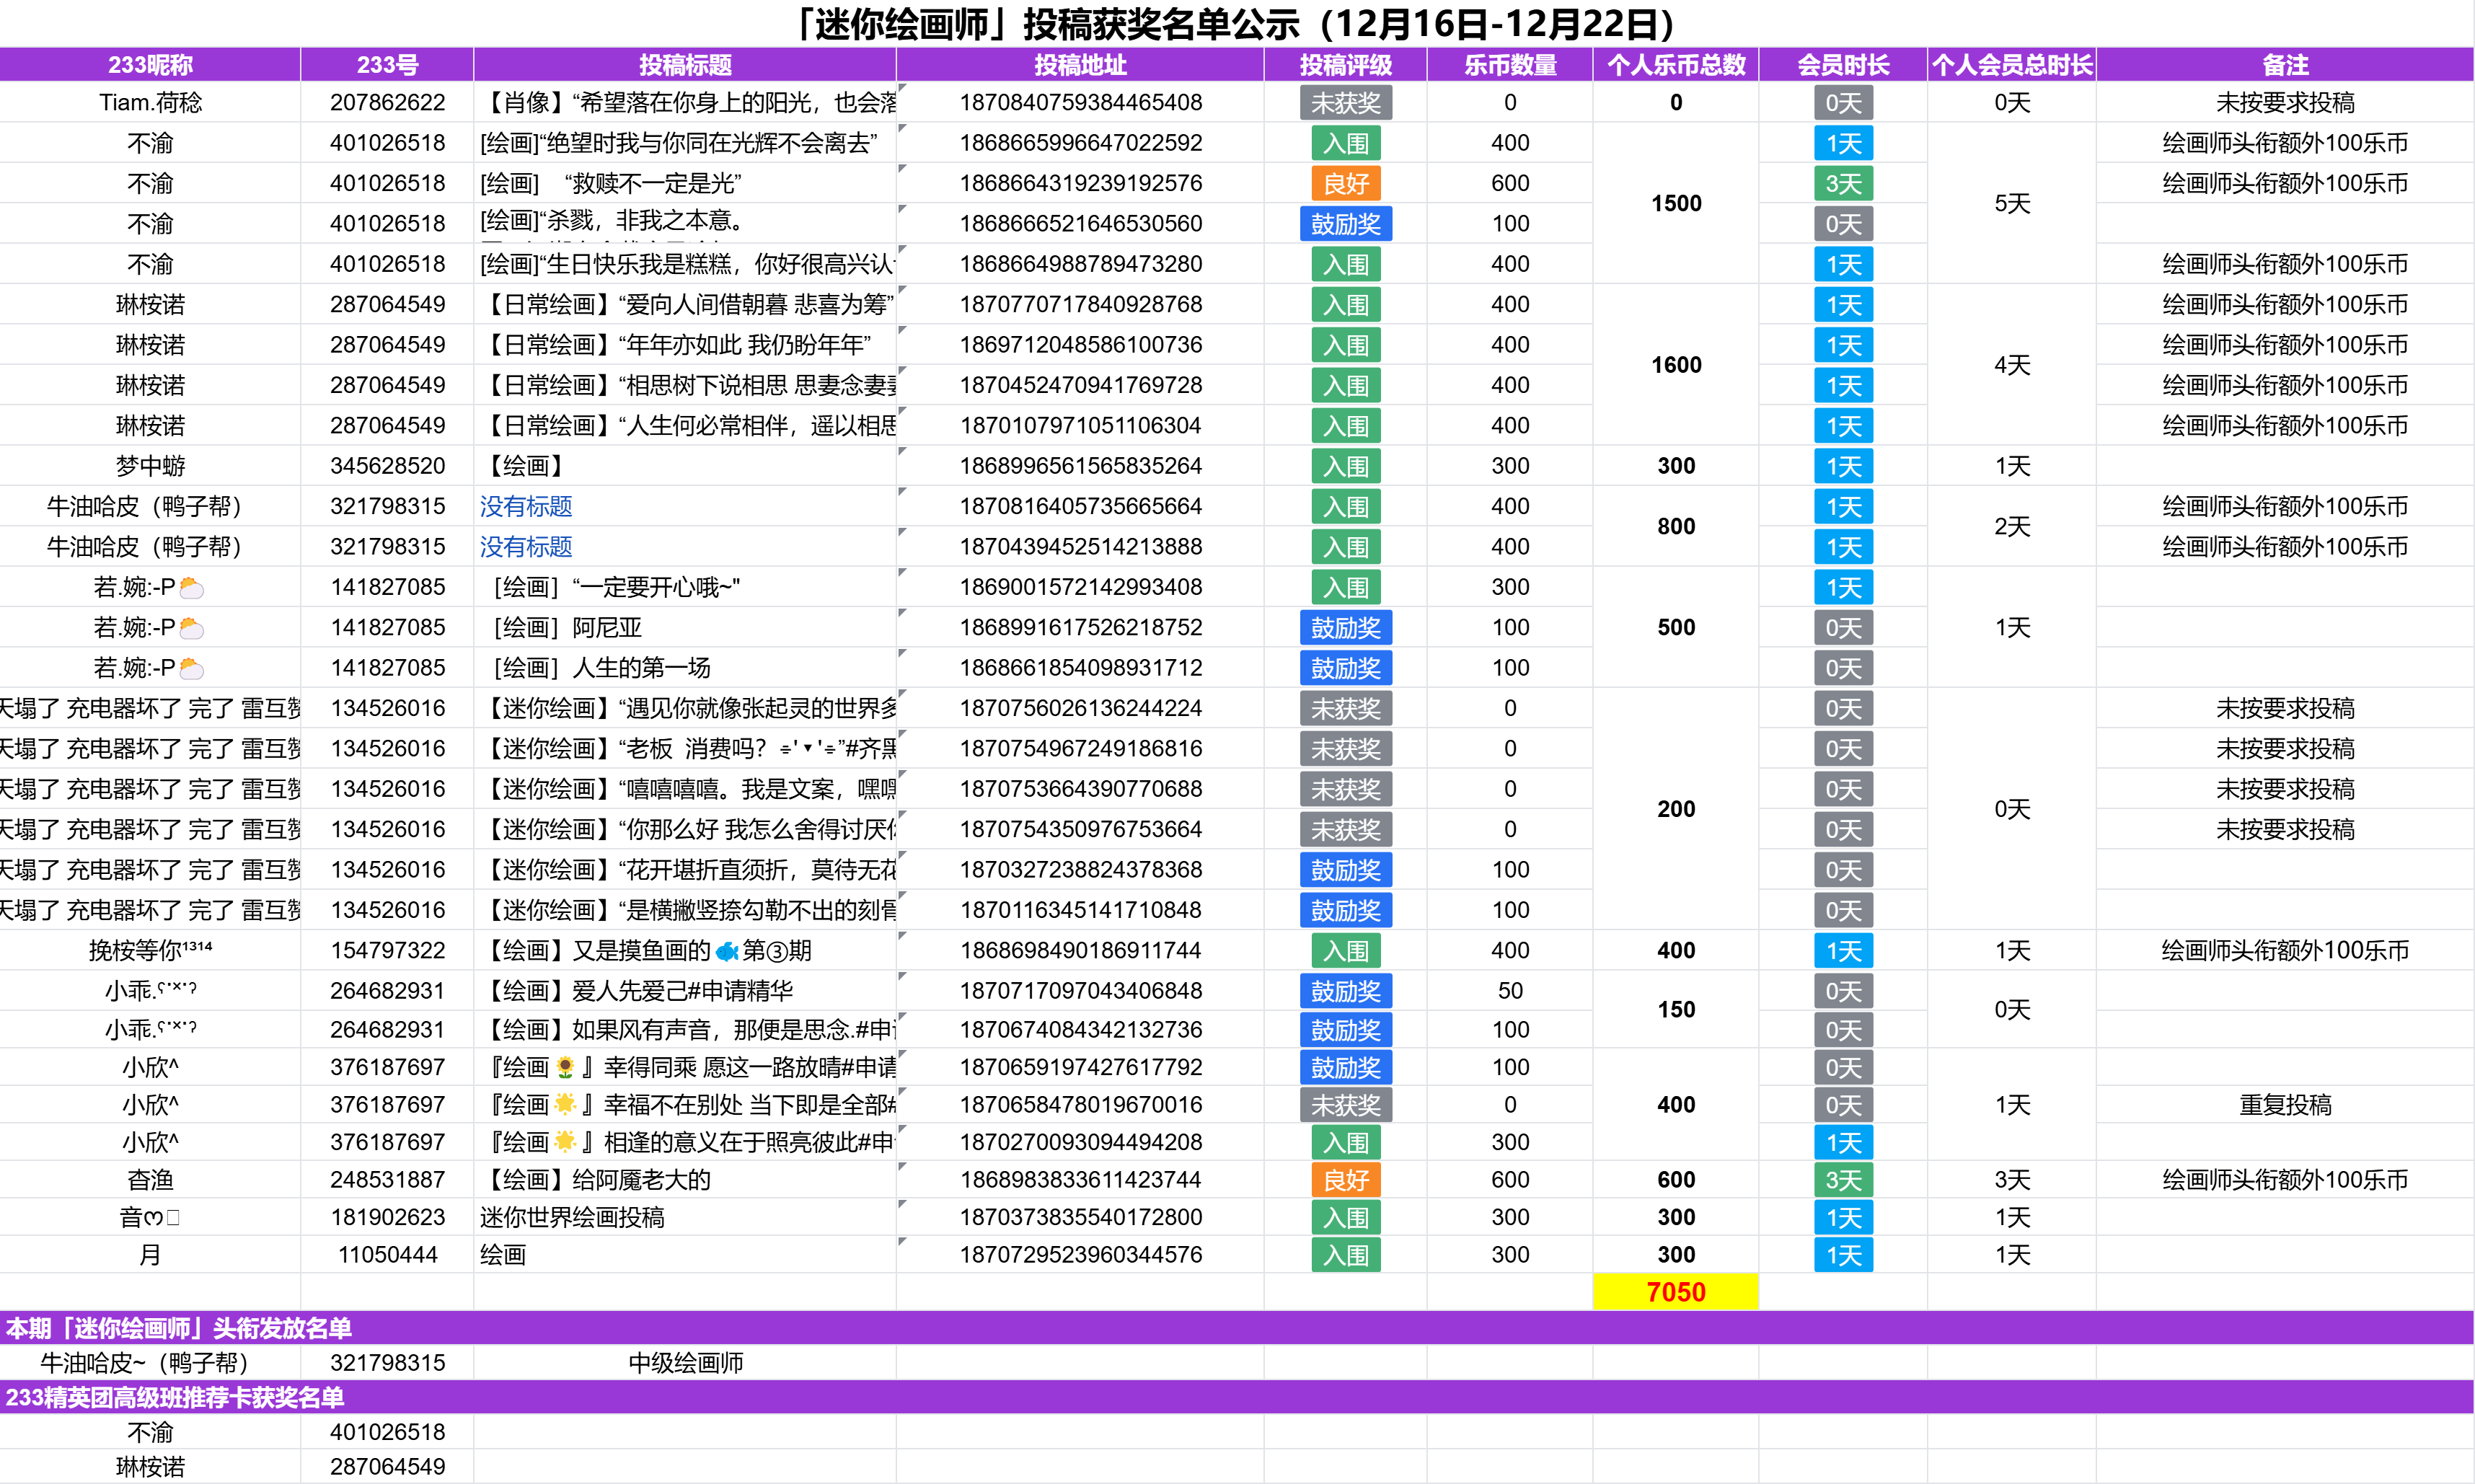This screenshot has height=1484, width=2475.
Task: Click the fish emoji in 挽桉等你 submission title
Action: [727, 951]
